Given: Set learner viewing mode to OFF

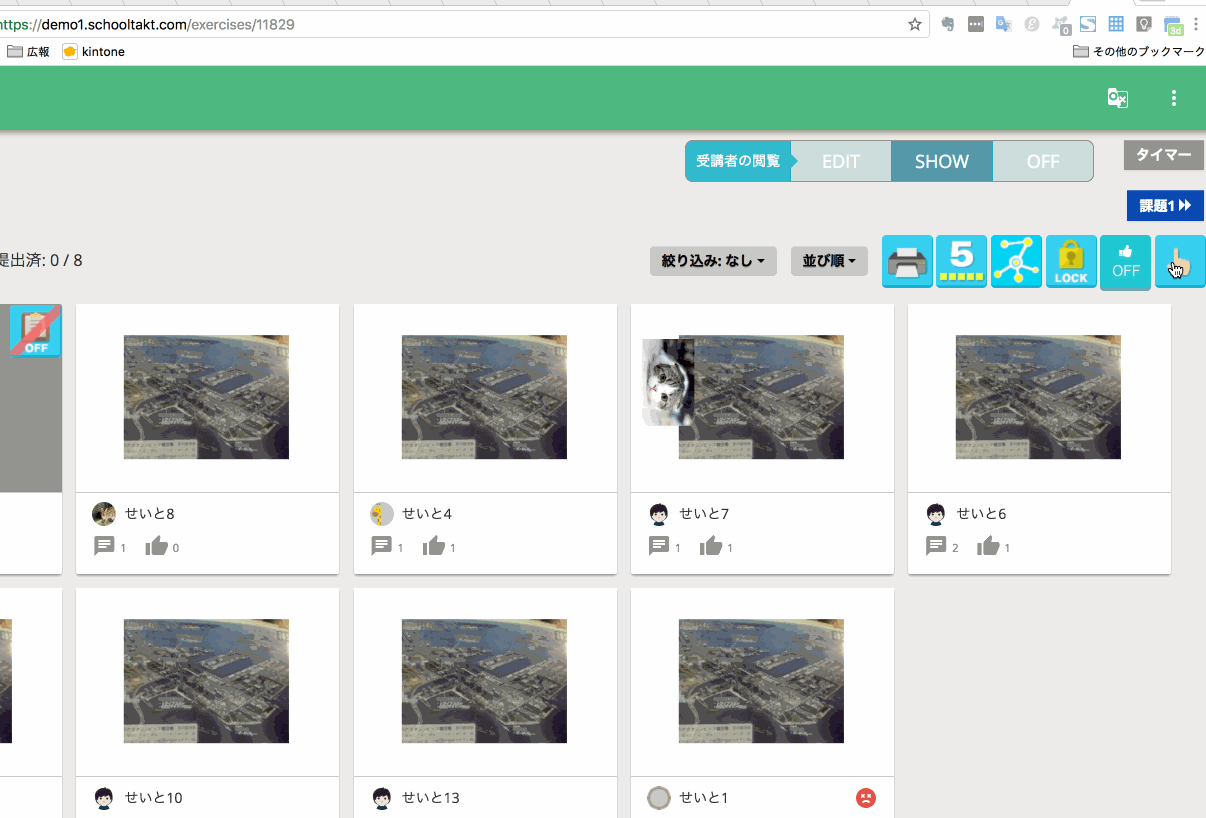Looking at the screenshot, I should tap(1043, 161).
